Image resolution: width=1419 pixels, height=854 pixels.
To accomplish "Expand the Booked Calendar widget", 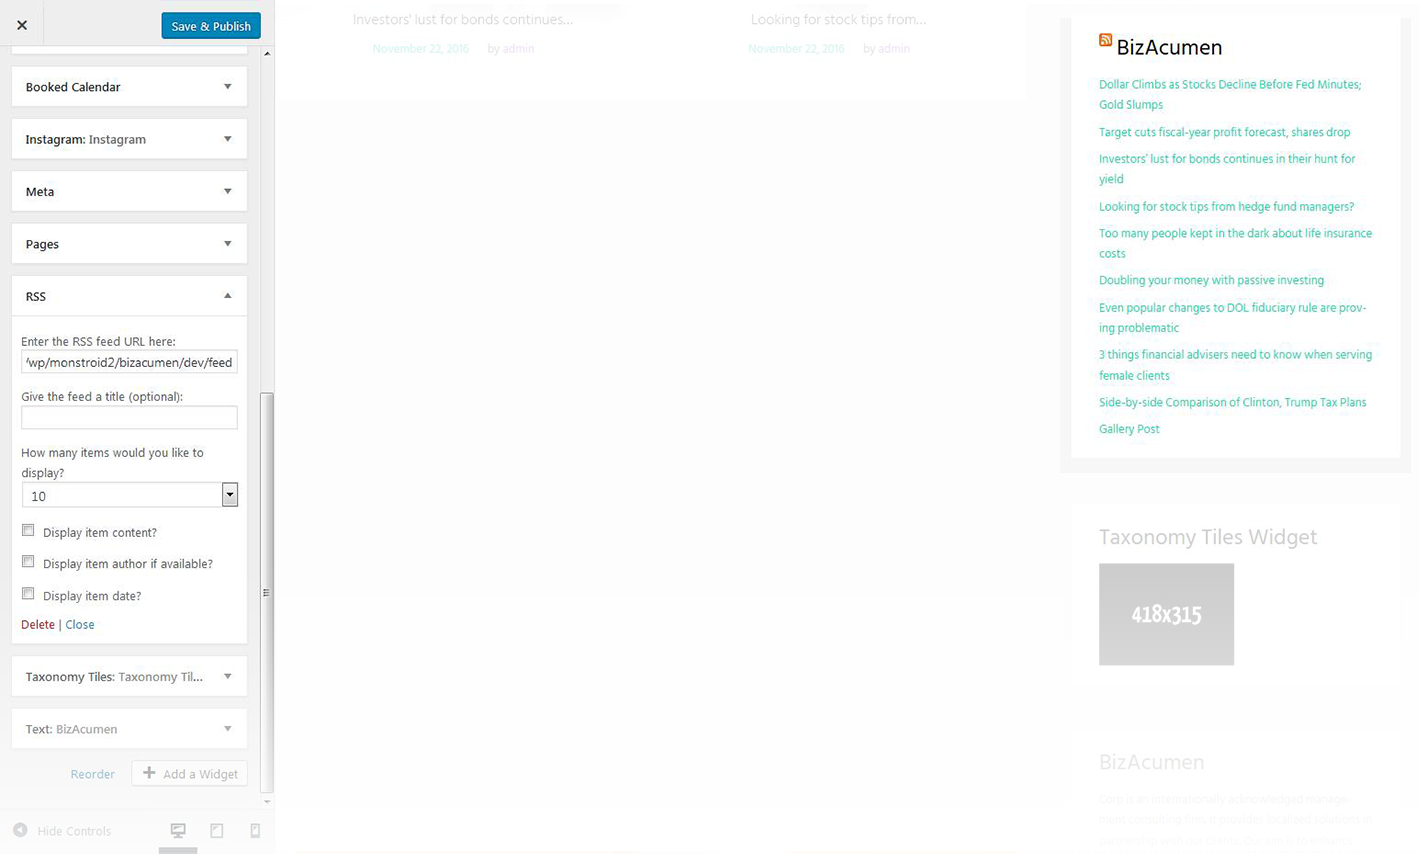I will tap(129, 87).
